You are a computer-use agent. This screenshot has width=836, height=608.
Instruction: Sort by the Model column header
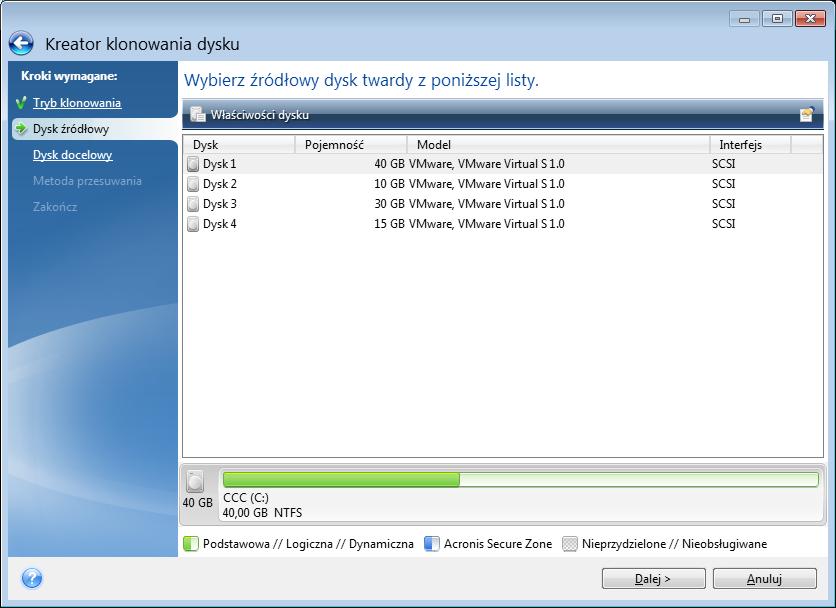pos(558,145)
